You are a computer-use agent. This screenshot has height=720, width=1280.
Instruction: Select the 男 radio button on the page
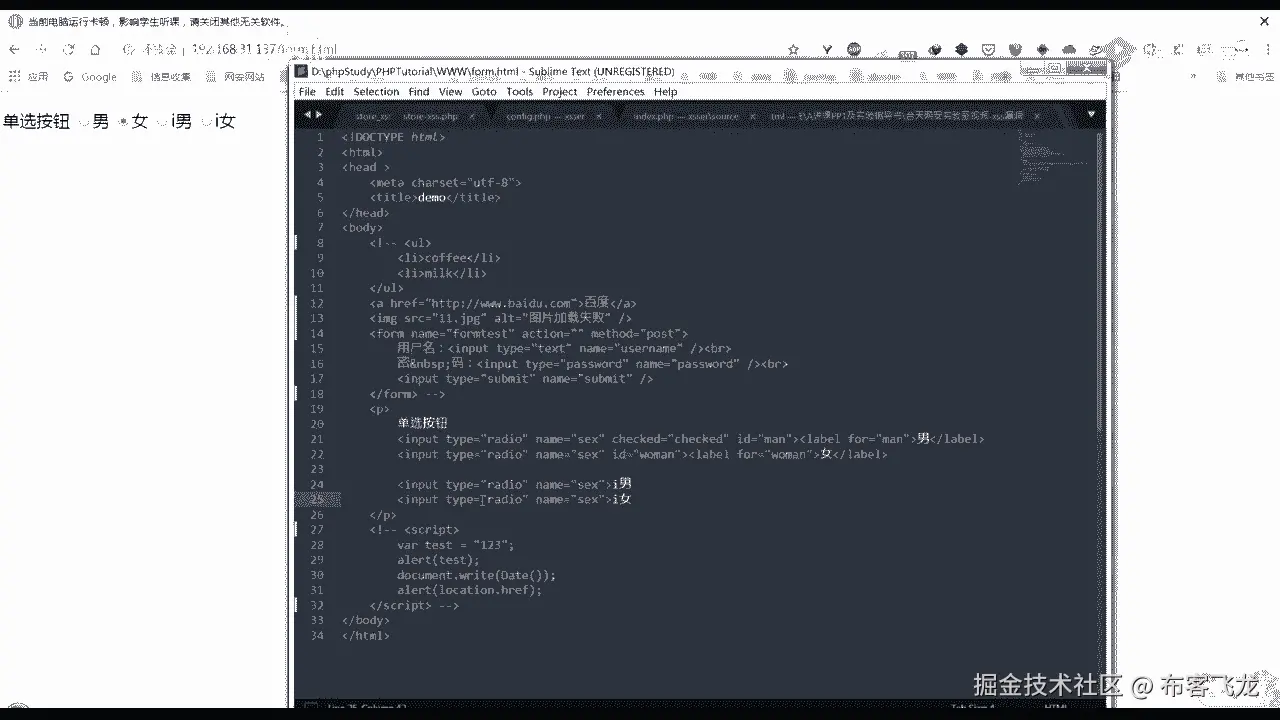[x=84, y=122]
